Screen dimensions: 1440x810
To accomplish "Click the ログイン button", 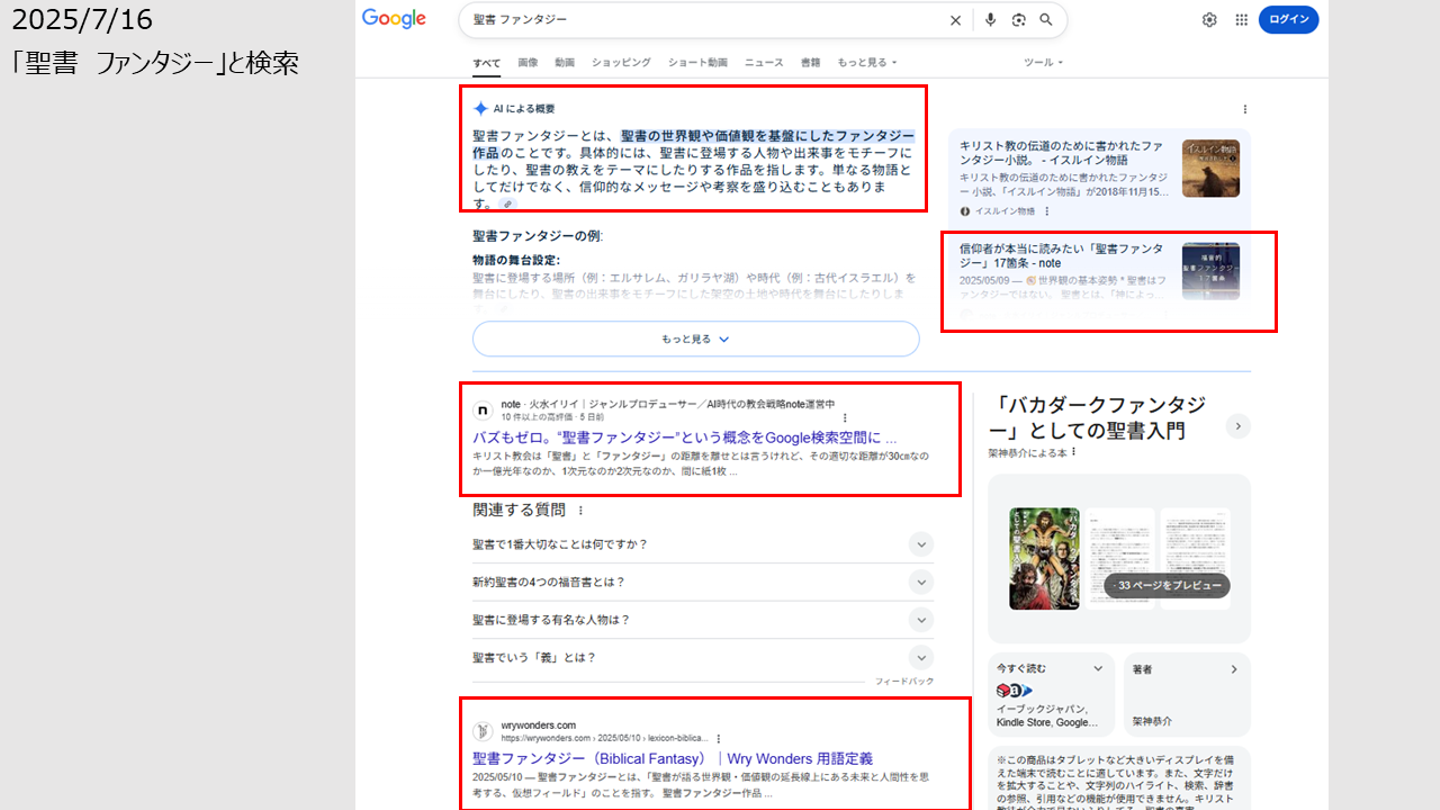I will [1288, 20].
